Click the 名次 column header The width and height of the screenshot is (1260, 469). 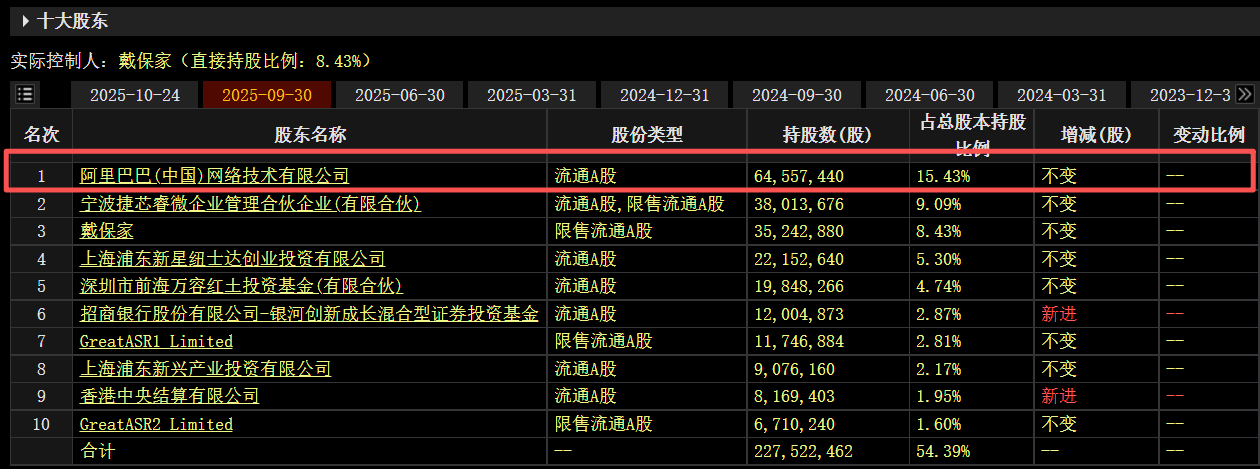coord(41,135)
